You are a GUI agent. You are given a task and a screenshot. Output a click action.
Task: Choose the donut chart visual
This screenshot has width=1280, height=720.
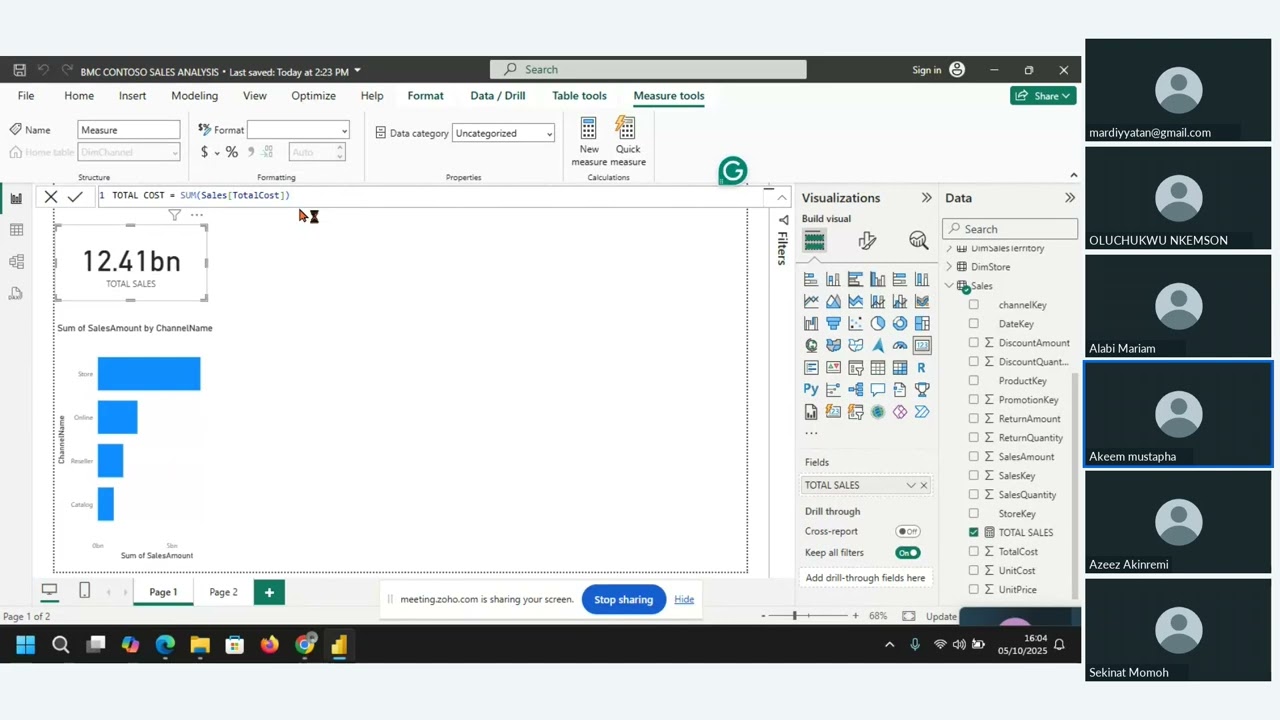[x=899, y=323]
